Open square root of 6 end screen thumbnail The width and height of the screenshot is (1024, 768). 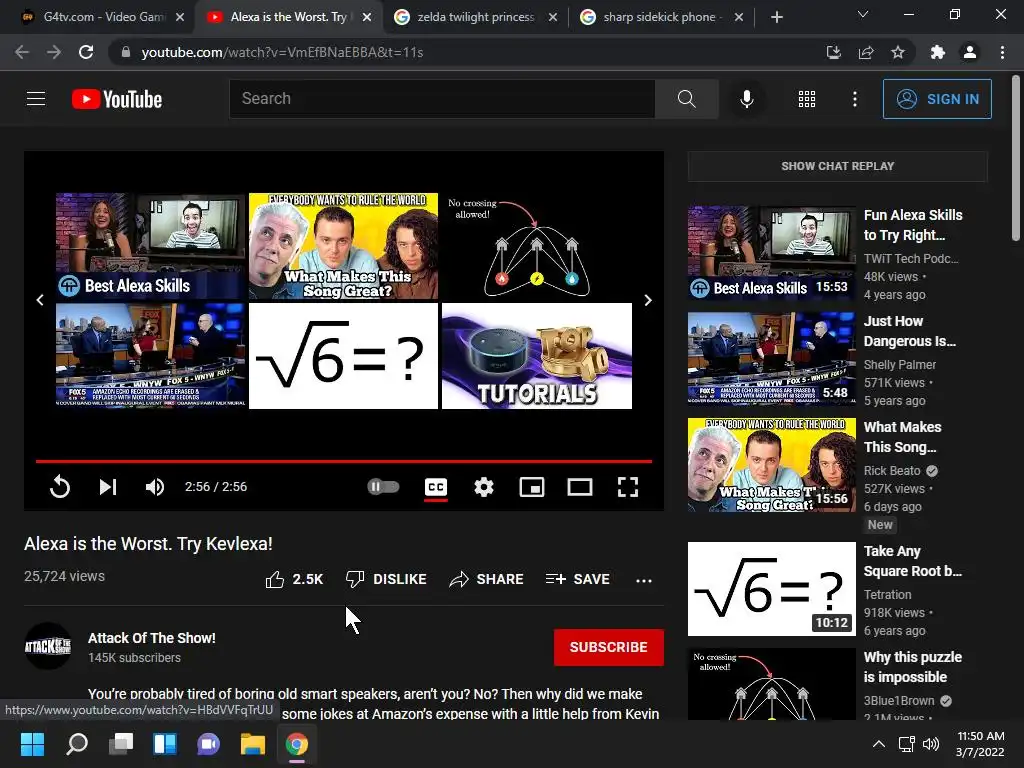(344, 356)
